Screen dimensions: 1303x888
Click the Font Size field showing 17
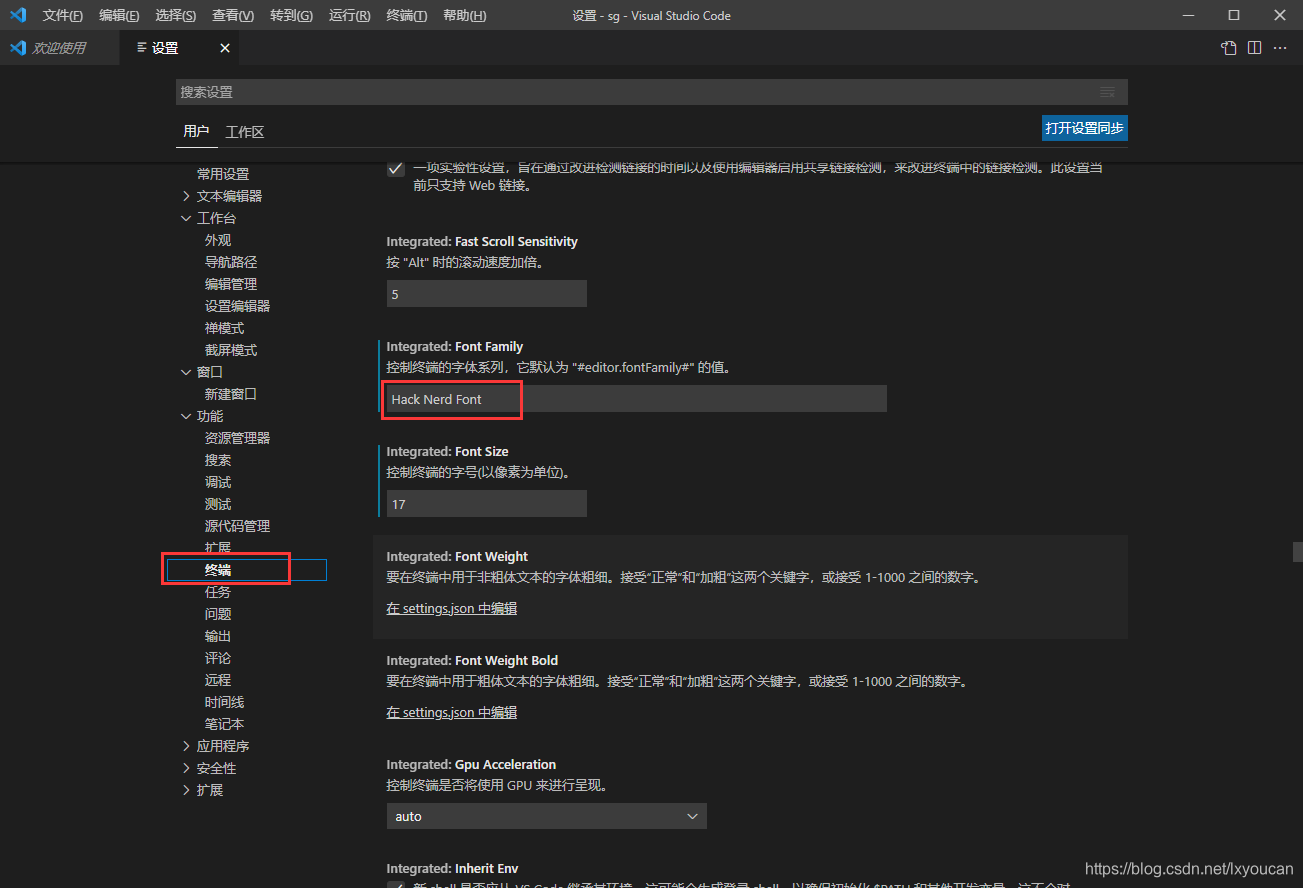[x=487, y=504]
